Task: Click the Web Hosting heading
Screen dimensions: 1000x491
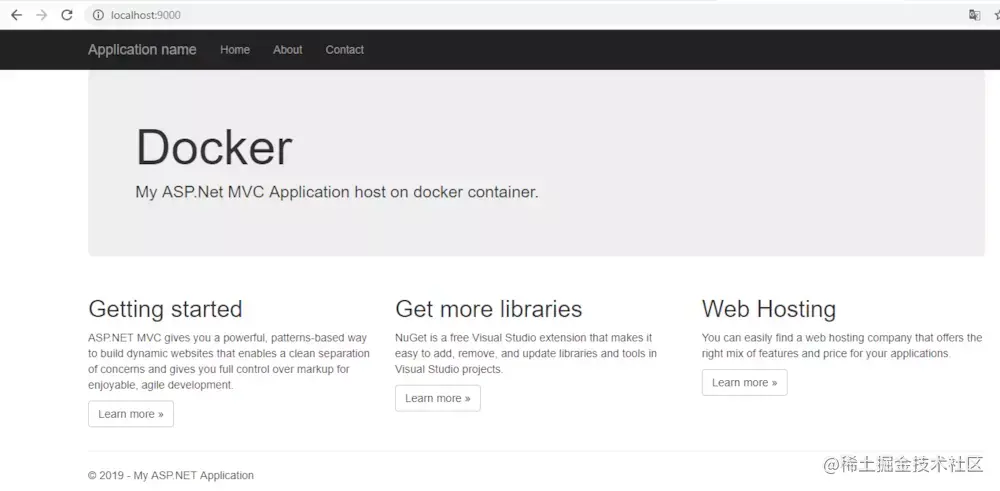Action: [768, 309]
